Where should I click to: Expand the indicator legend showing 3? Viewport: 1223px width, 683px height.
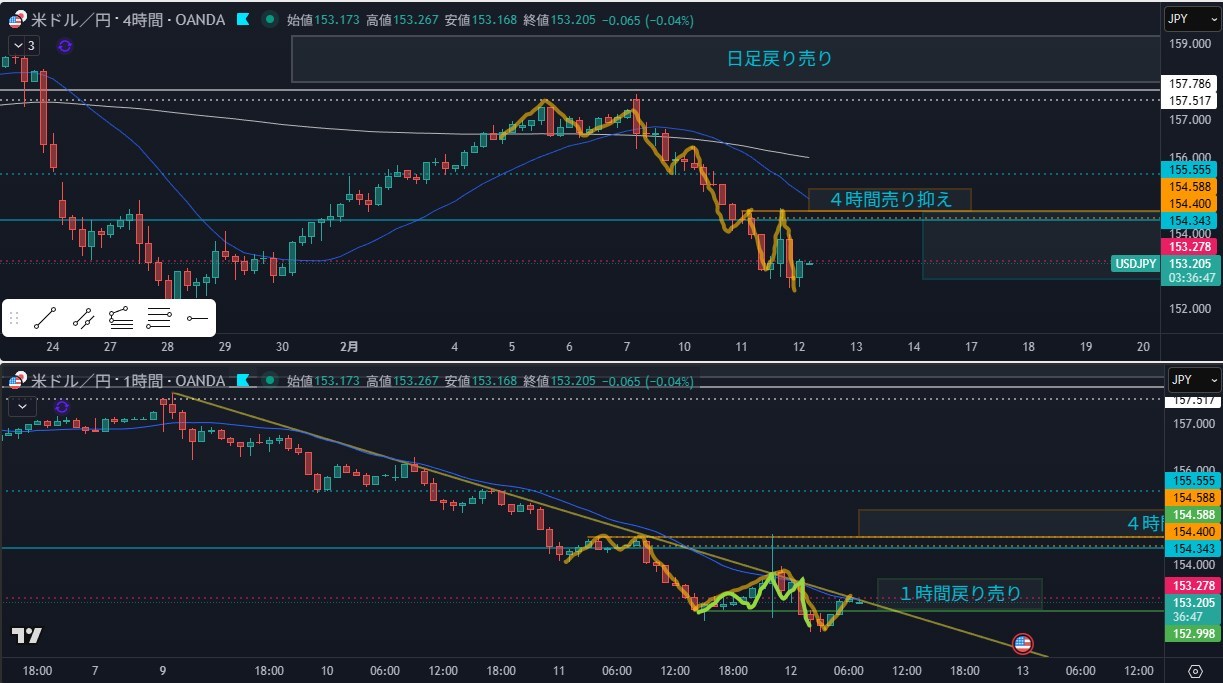pyautogui.click(x=24, y=45)
